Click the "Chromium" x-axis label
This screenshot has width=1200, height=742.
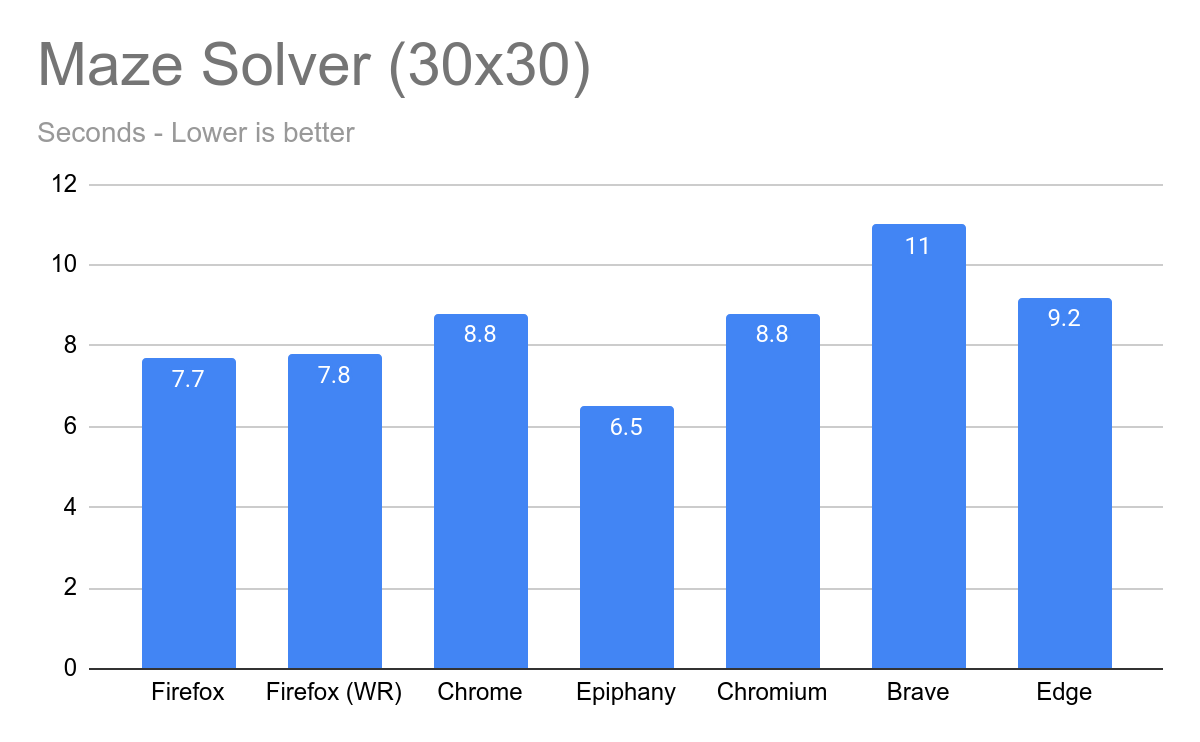point(772,692)
